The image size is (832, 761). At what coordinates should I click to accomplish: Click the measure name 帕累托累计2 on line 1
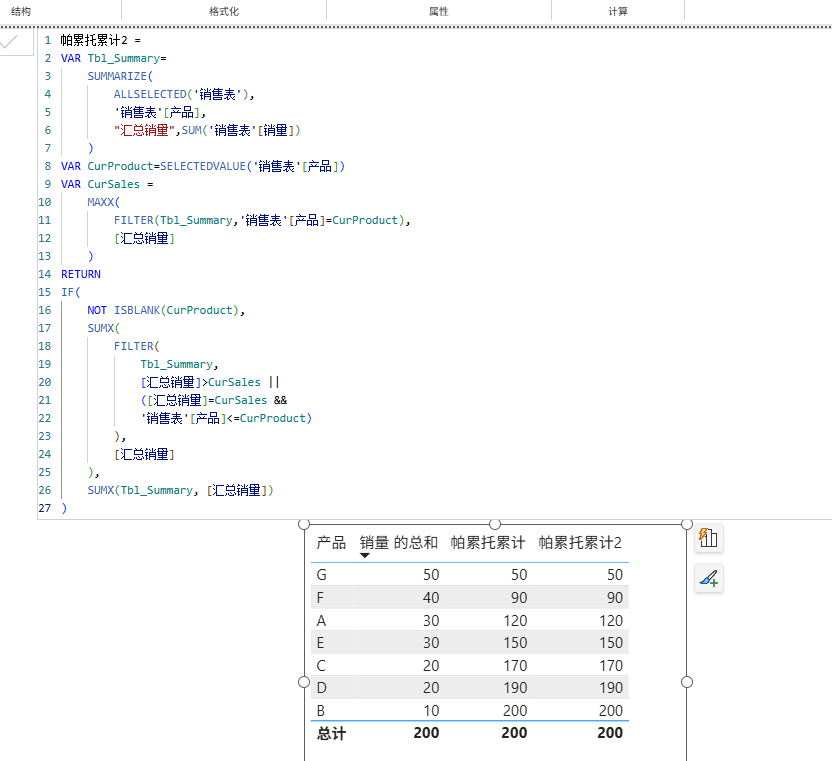[94, 40]
